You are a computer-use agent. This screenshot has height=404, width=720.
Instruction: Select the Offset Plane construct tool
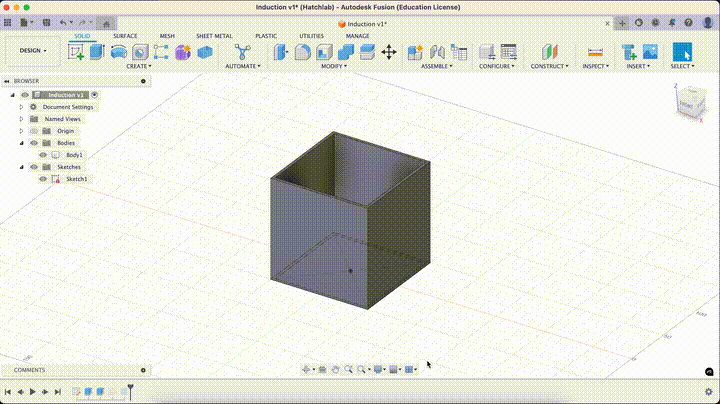tap(549, 52)
